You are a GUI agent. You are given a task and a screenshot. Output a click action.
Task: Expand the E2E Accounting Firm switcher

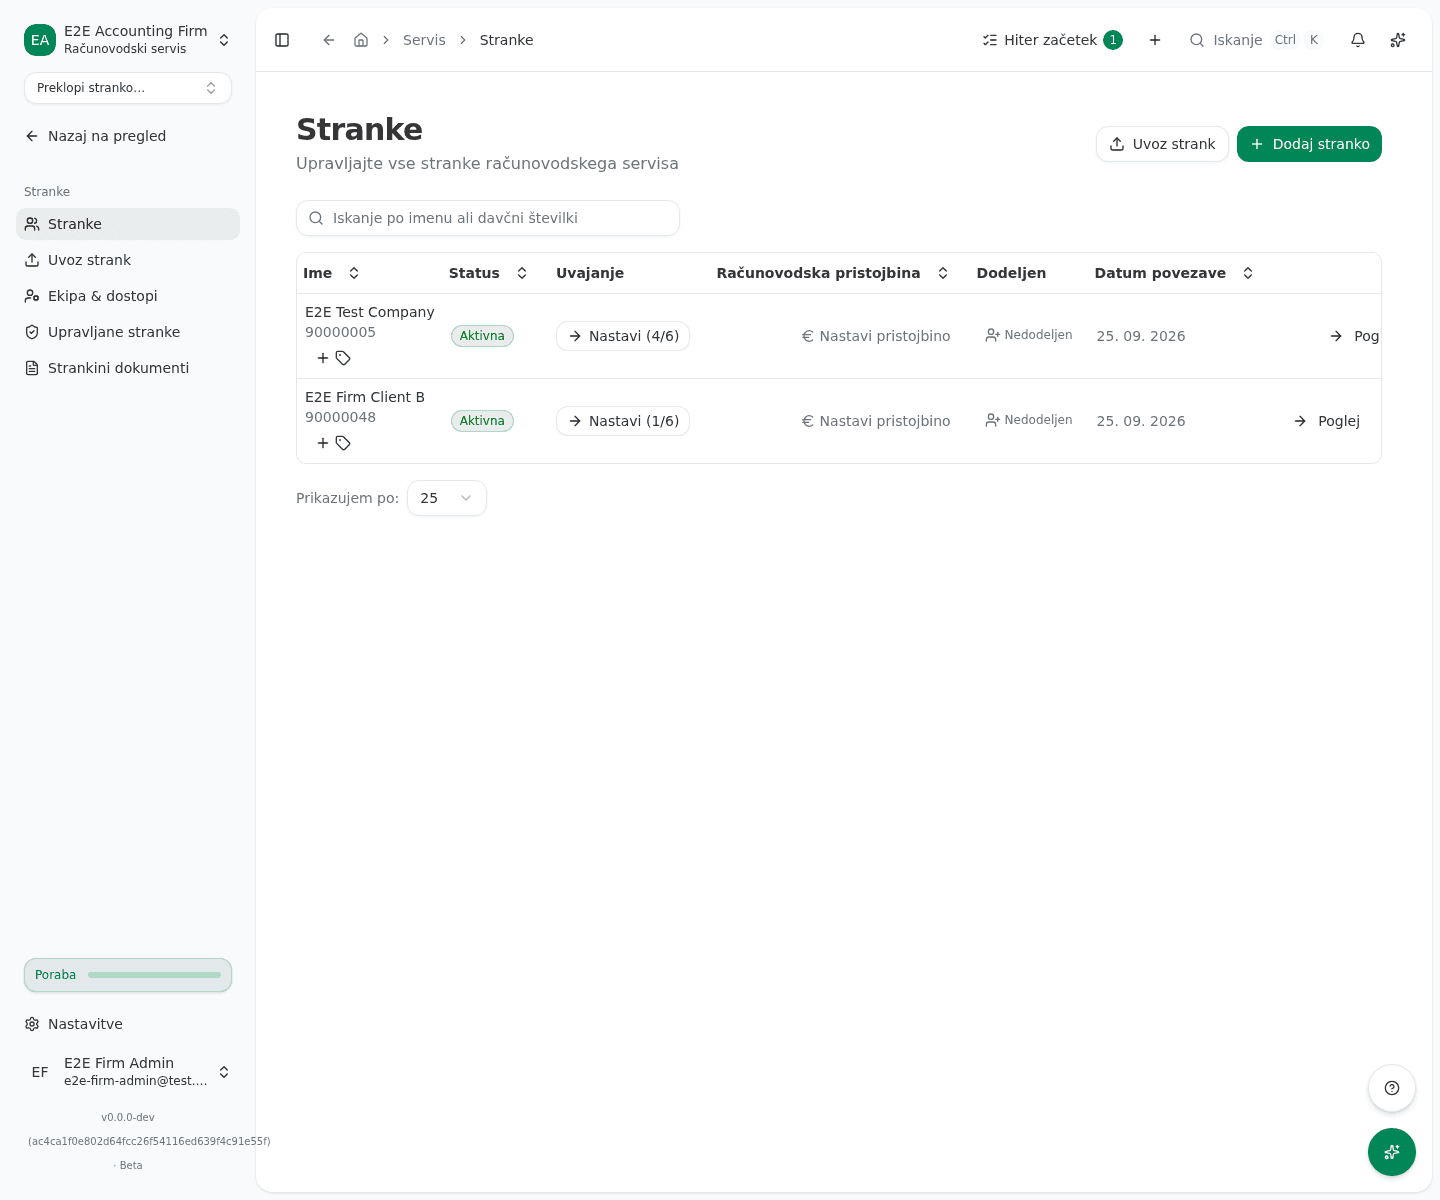point(128,40)
